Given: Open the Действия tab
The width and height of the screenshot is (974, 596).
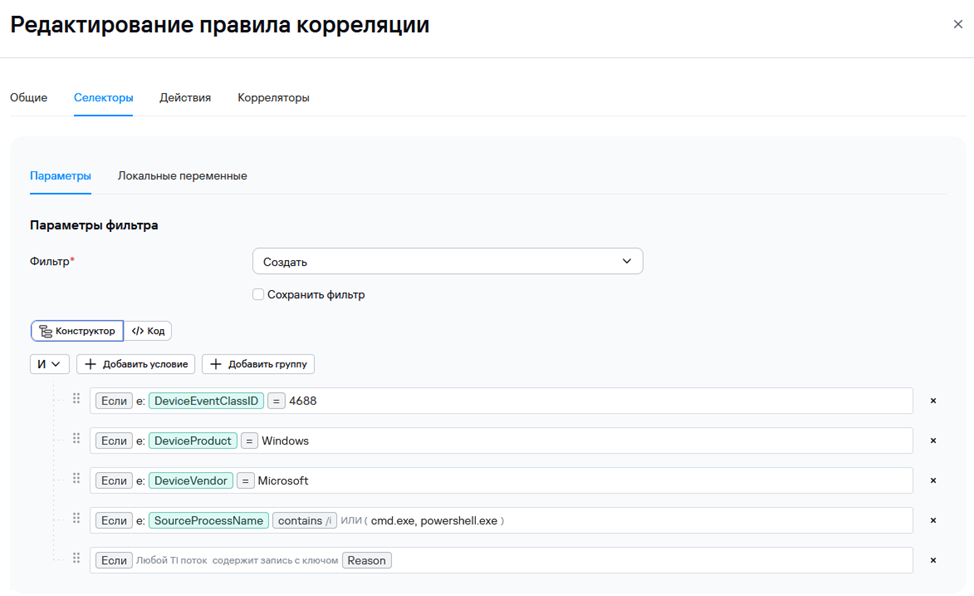Looking at the screenshot, I should 185,98.
